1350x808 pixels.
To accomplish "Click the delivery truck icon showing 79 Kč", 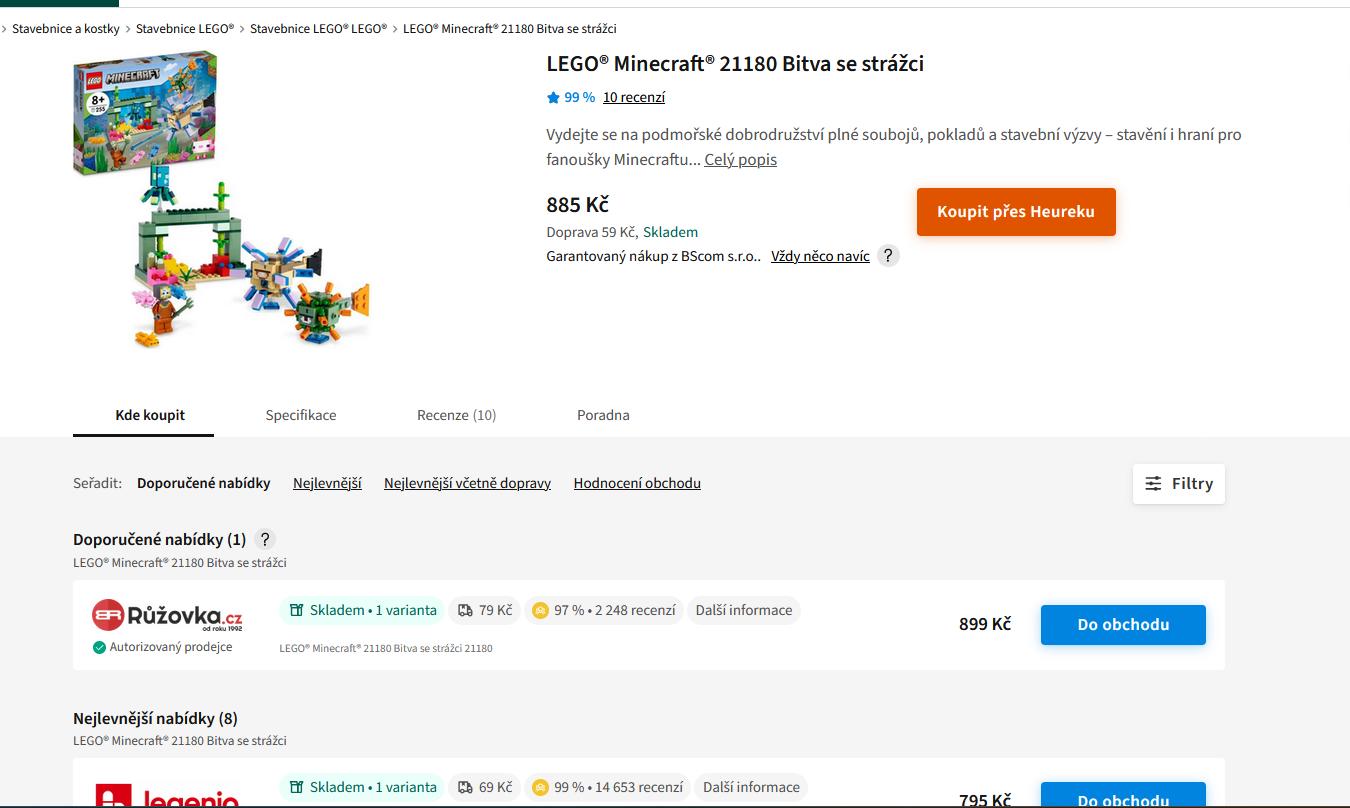I will point(466,611).
